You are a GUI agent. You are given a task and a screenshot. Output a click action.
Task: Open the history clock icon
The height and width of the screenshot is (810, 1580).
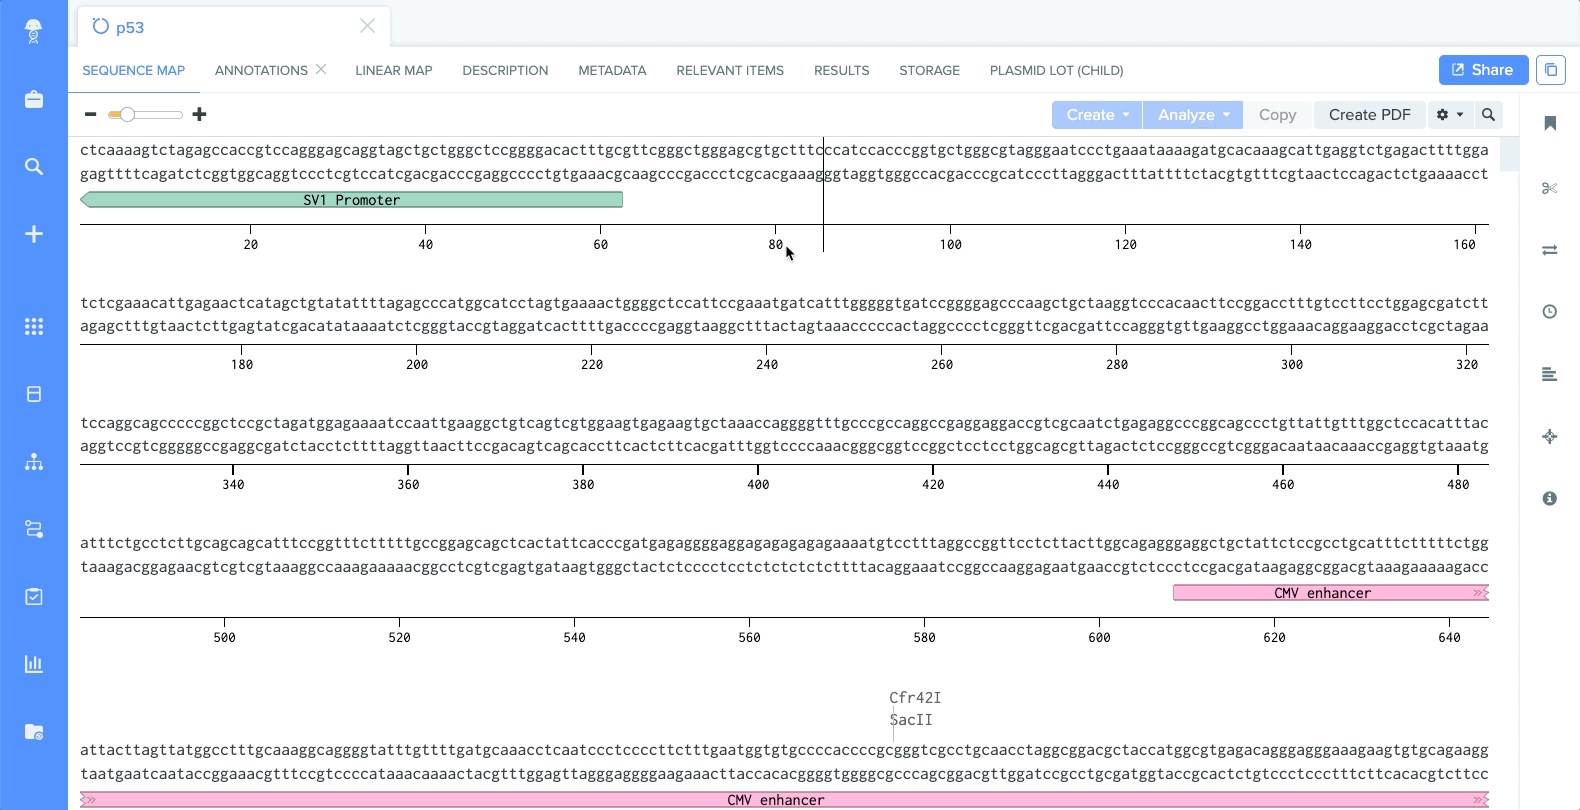[x=1550, y=312]
